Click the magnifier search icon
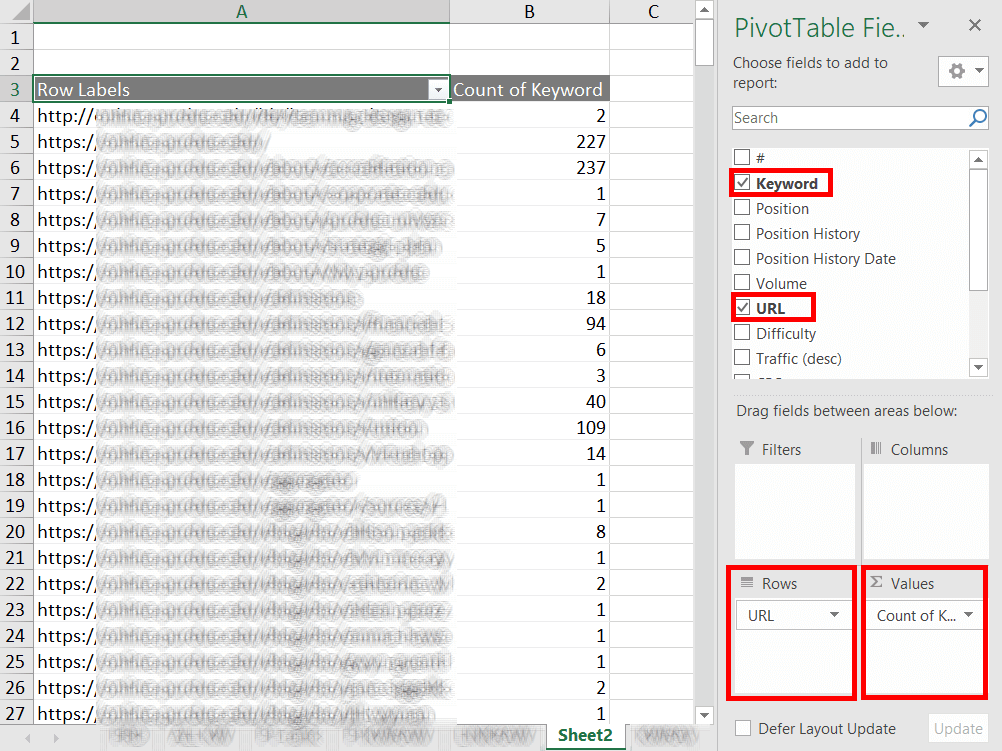Image resolution: width=1002 pixels, height=751 pixels. 977,118
